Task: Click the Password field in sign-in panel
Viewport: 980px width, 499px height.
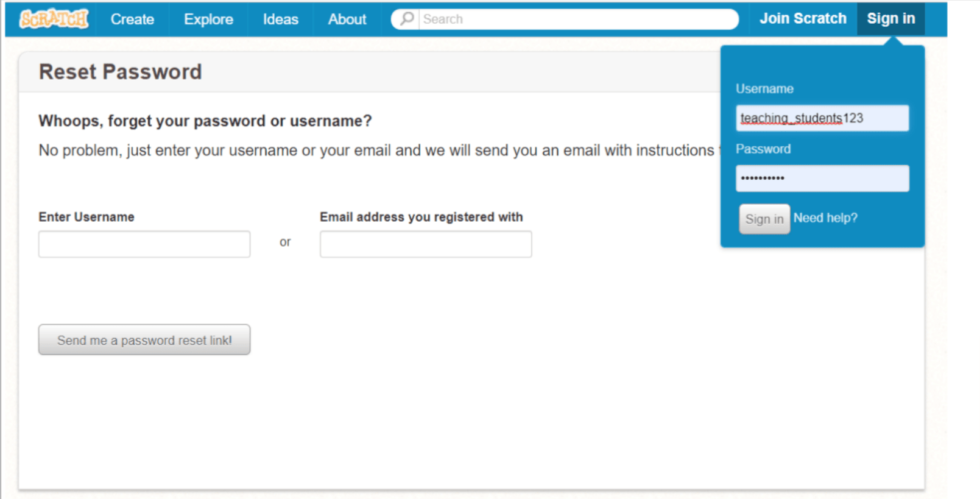Action: click(x=822, y=178)
